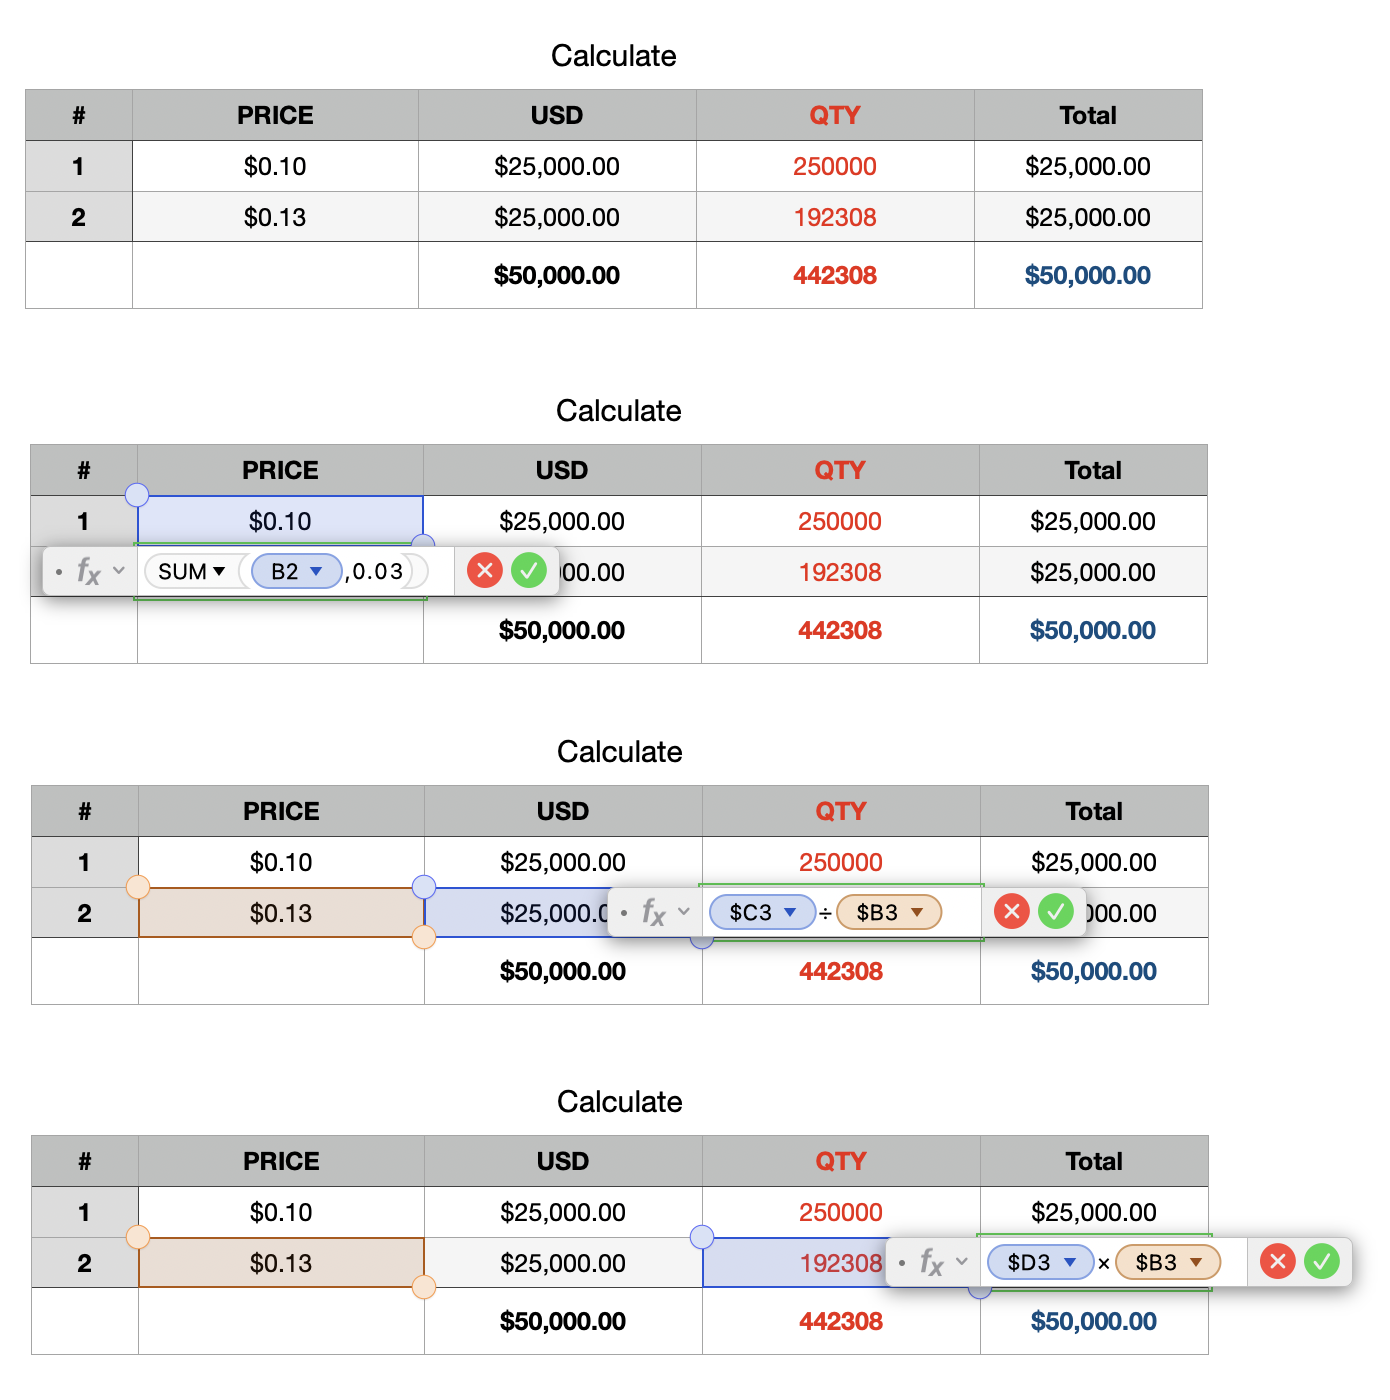Click the fx icon in division formula editor

[654, 913]
